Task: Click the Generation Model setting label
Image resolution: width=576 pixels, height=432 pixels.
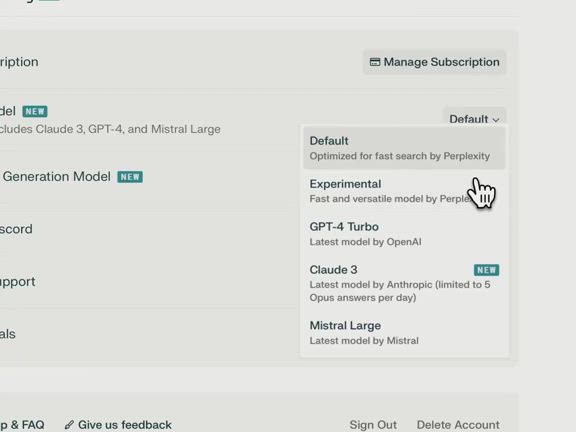Action: tap(55, 177)
